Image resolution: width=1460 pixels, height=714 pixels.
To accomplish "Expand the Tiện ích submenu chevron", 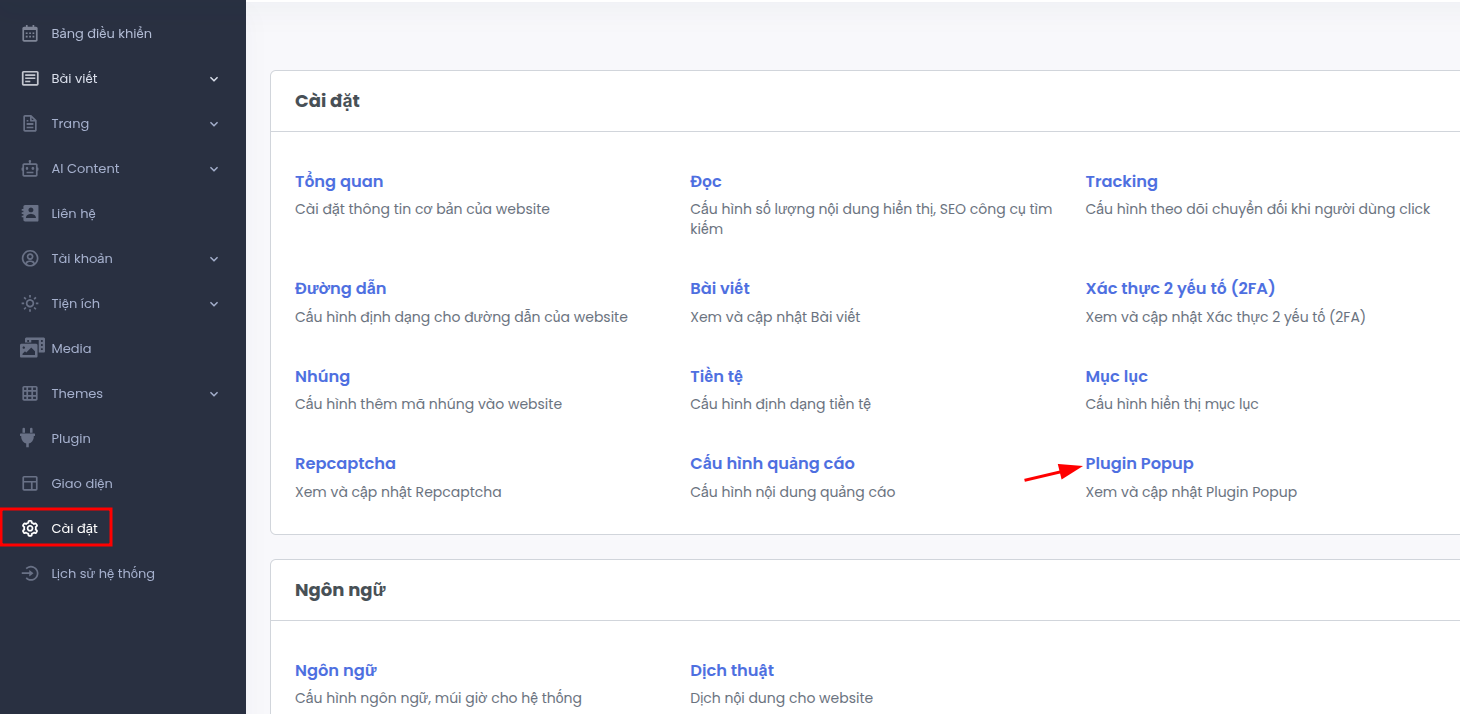I will coord(214,304).
